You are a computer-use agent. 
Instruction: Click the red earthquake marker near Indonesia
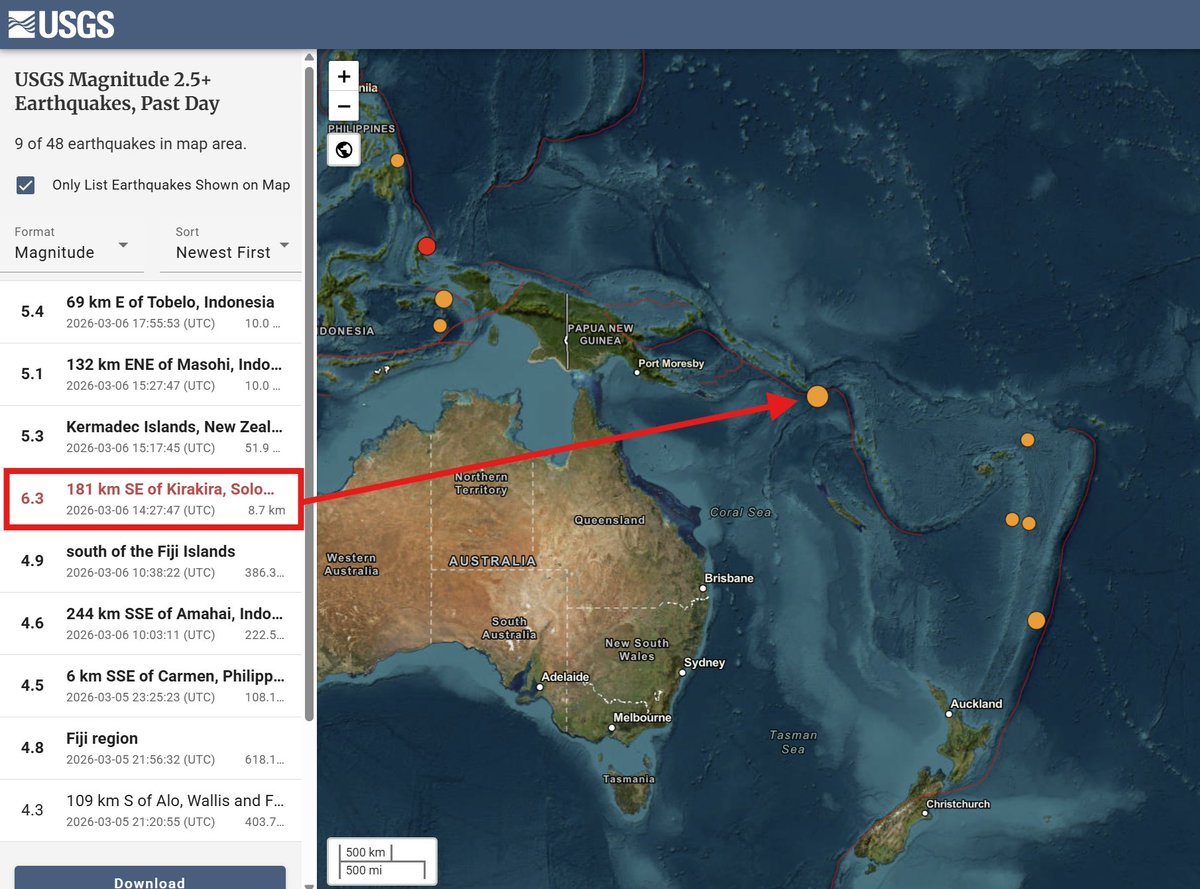pyautogui.click(x=427, y=247)
